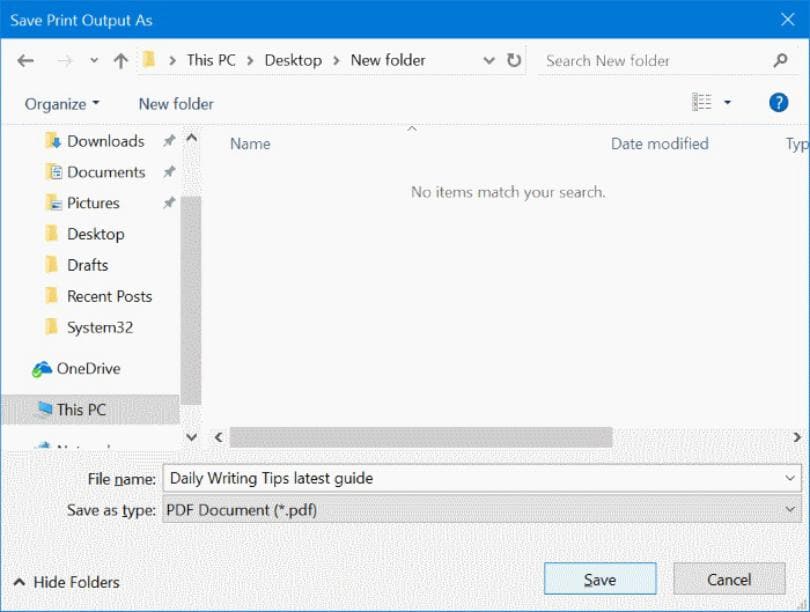Open the Save as type dropdown
Screen dimensions: 810x612
click(789, 510)
